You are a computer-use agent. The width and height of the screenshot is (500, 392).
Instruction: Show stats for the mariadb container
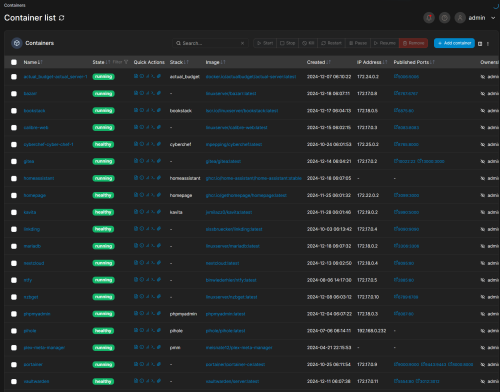147,246
